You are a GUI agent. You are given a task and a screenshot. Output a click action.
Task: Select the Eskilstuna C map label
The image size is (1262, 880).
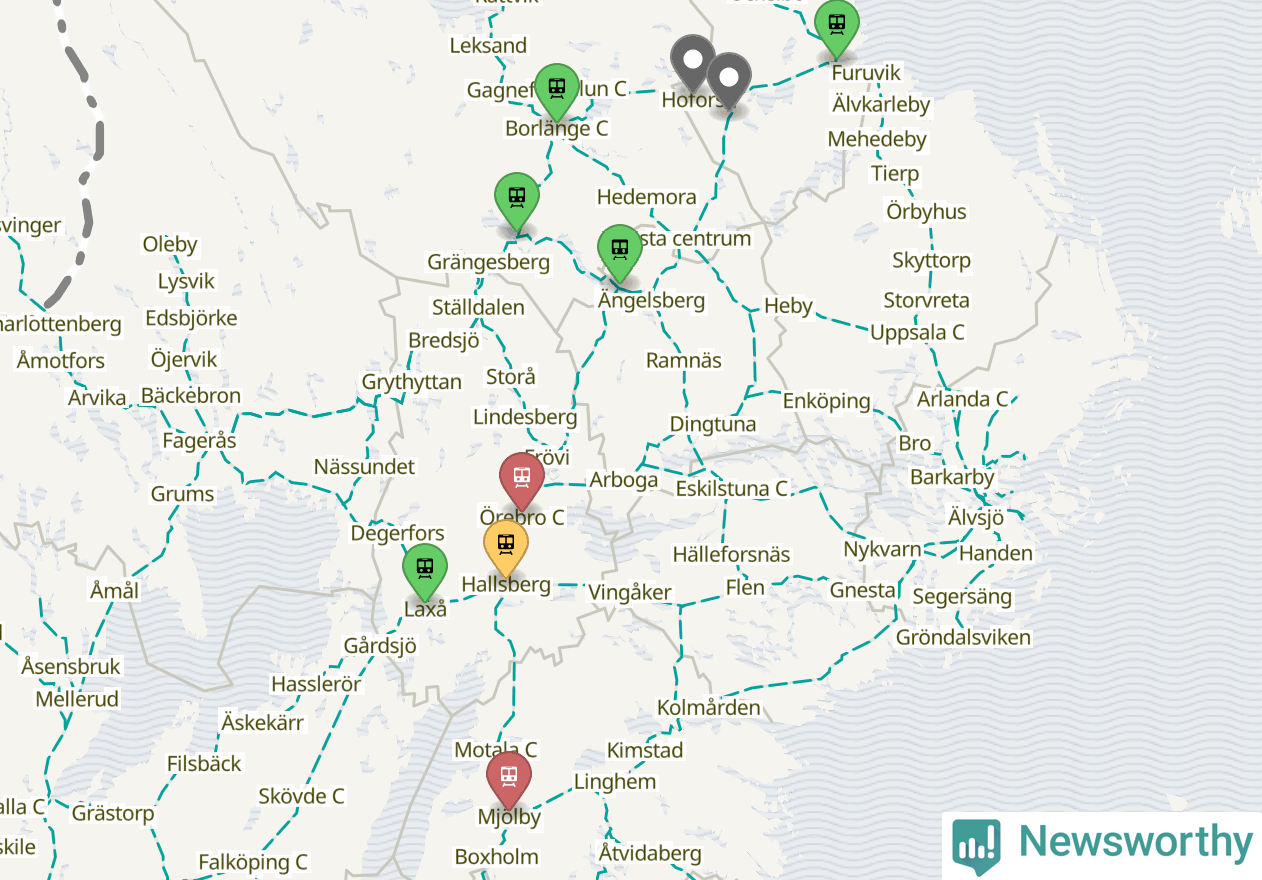click(x=732, y=489)
